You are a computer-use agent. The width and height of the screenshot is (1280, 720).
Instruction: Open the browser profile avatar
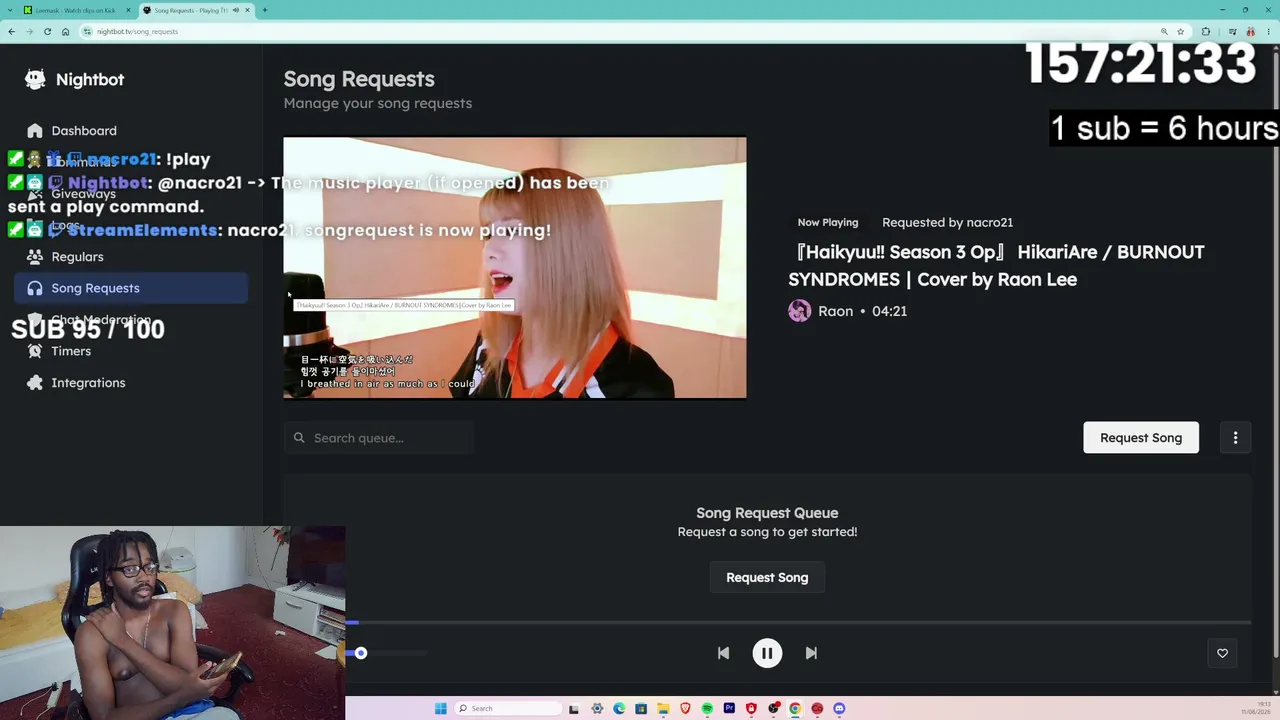[x=1250, y=31]
